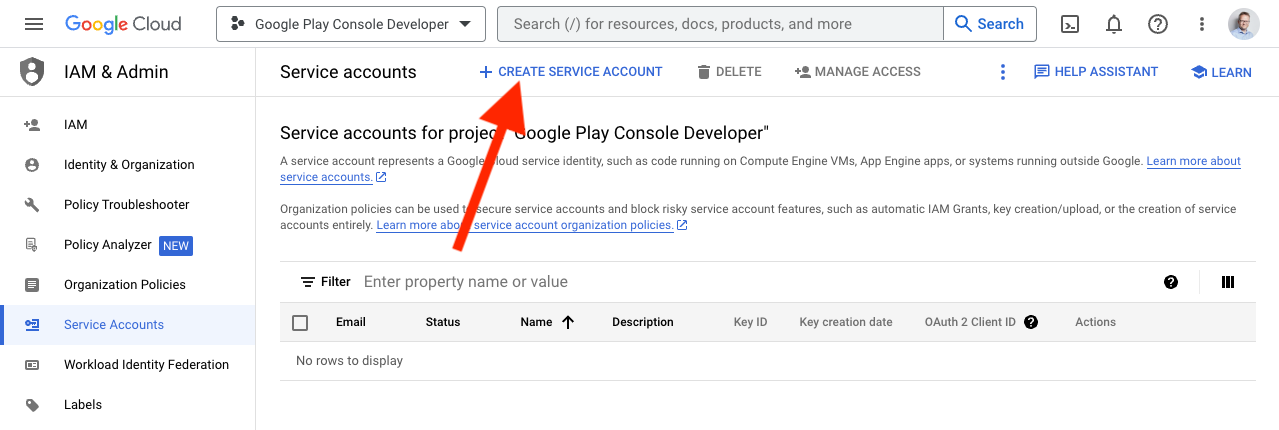Image resolution: width=1279 pixels, height=430 pixels.
Task: Activate Cloud Shell terminal icon
Action: pyautogui.click(x=1070, y=24)
